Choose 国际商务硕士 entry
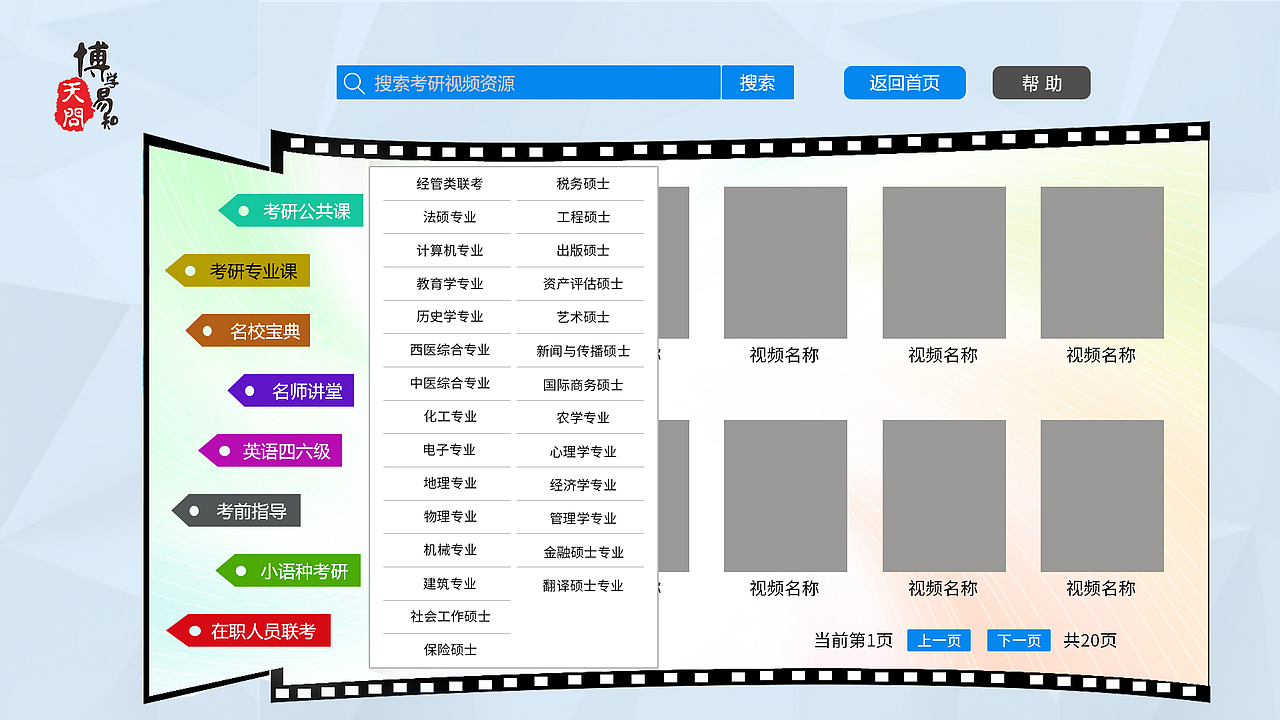 tap(583, 385)
